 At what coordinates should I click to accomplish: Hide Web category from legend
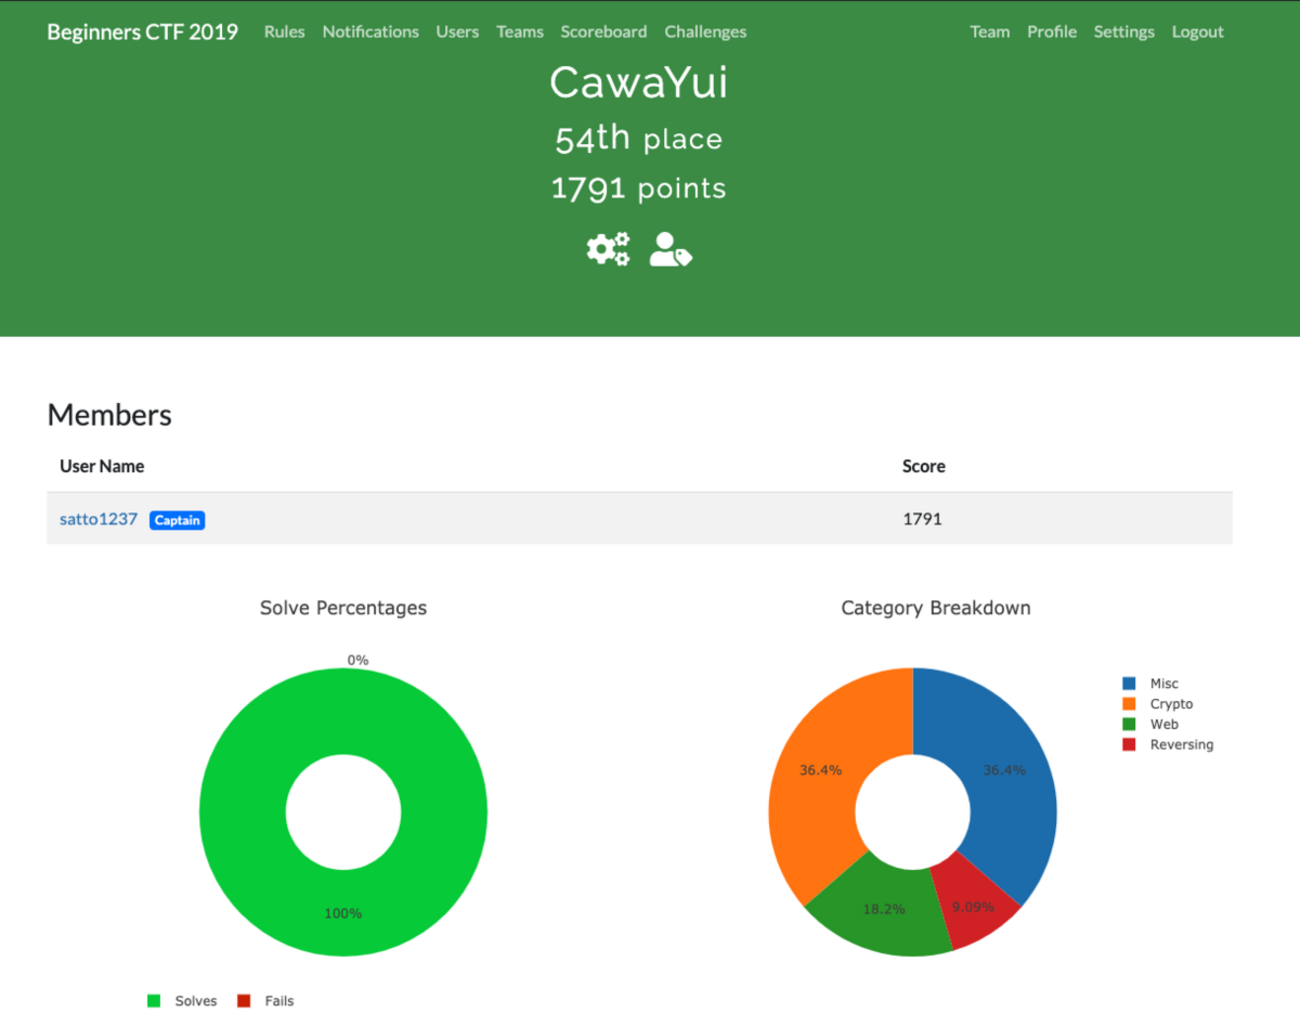tap(1163, 725)
